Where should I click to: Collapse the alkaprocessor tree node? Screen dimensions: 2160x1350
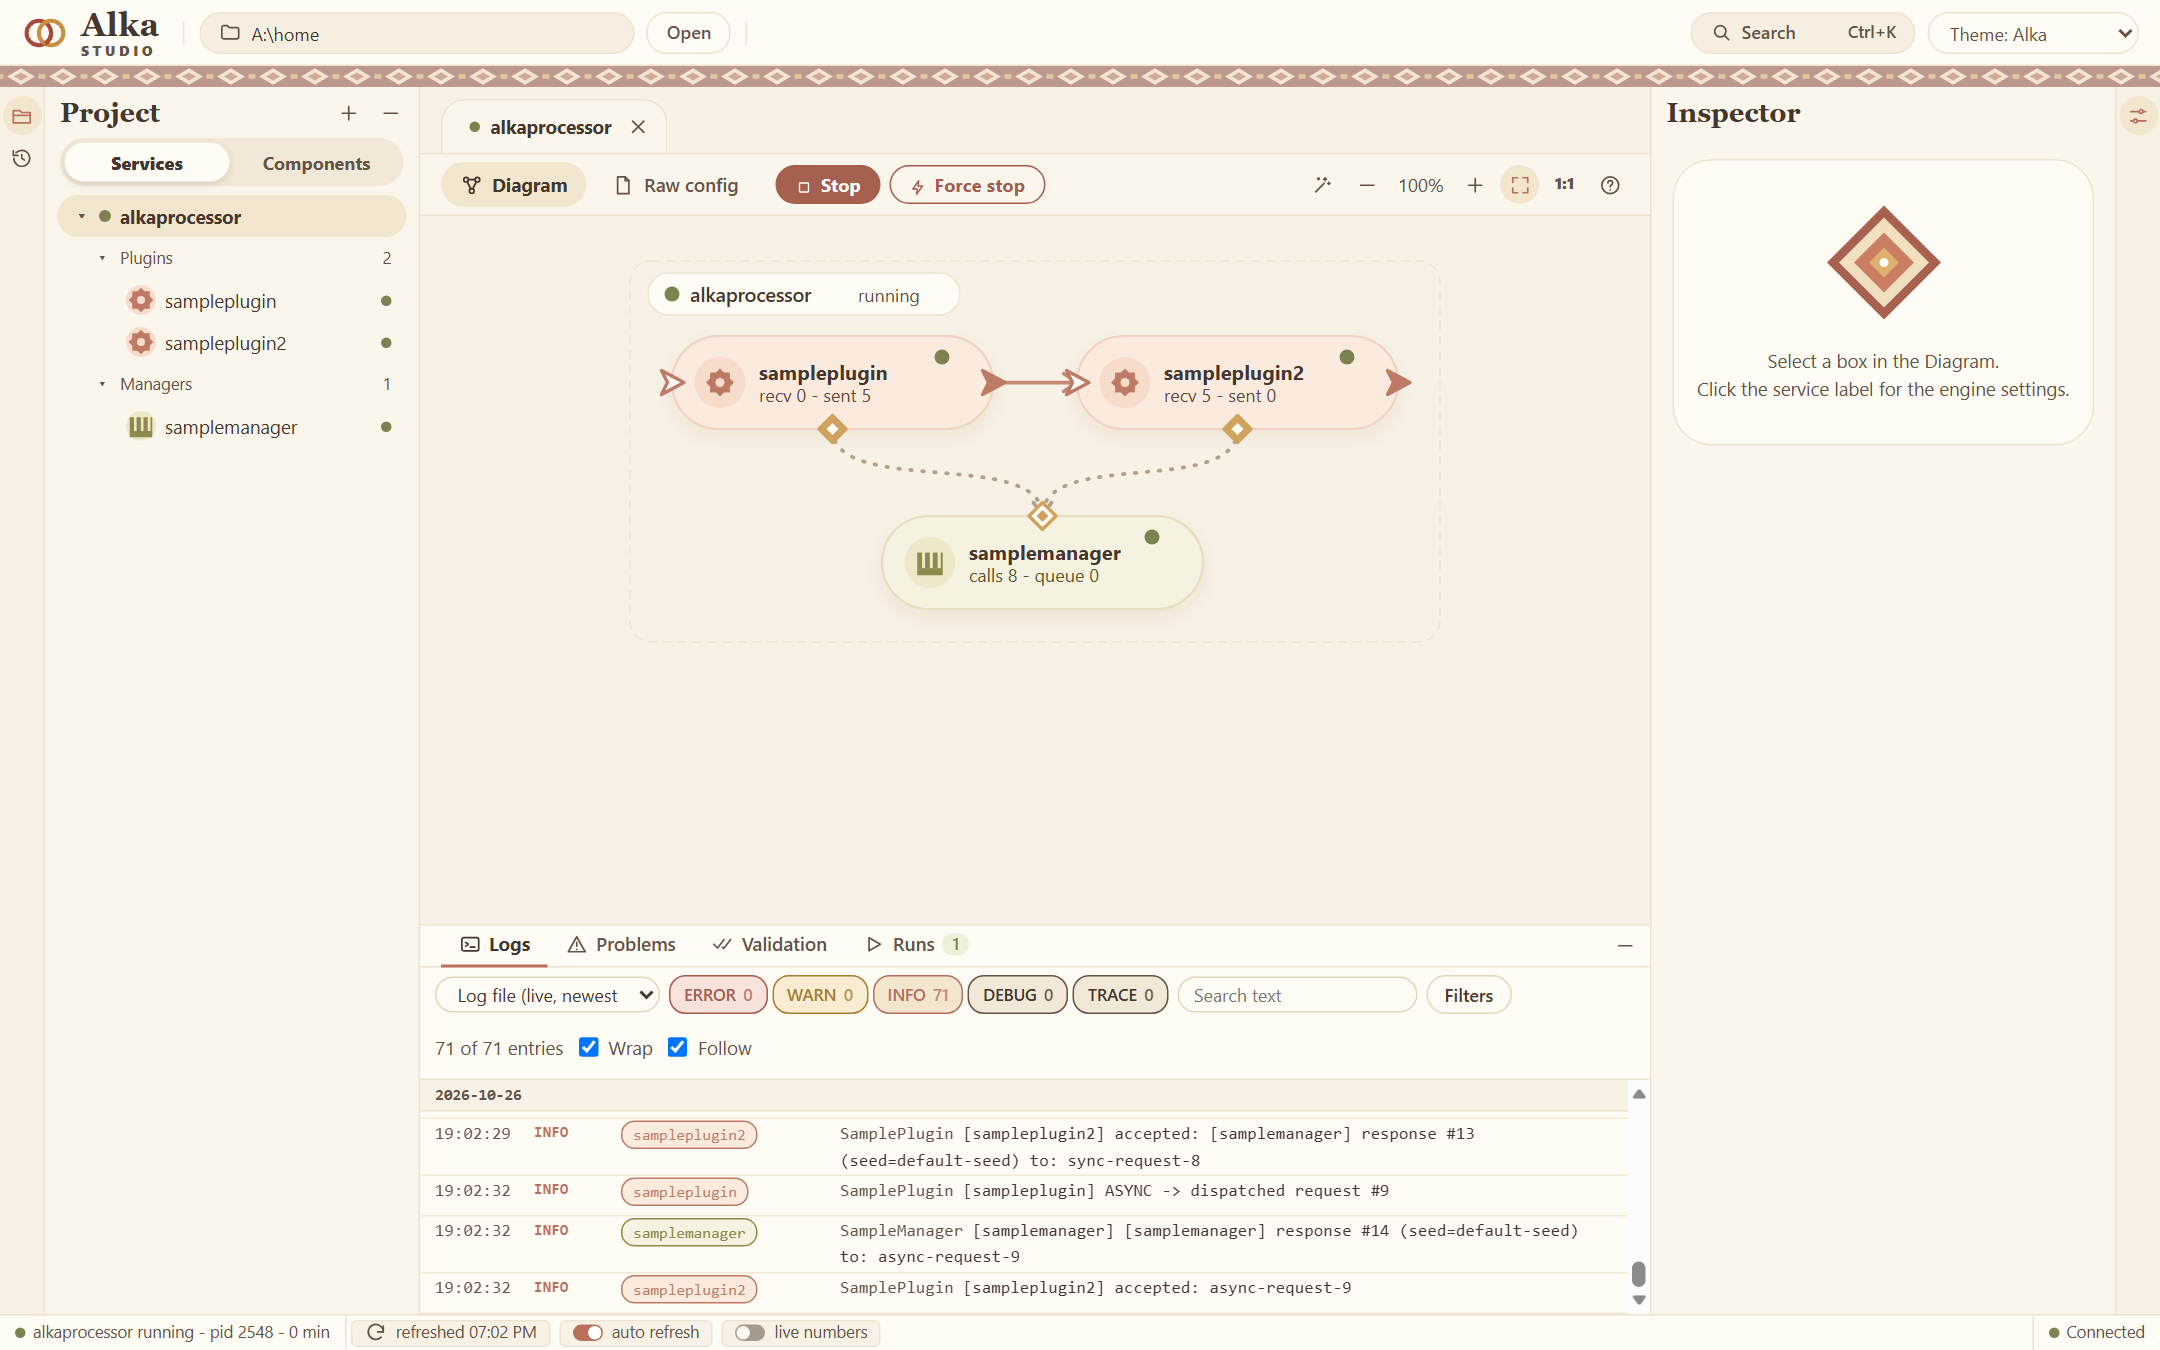pyautogui.click(x=82, y=217)
